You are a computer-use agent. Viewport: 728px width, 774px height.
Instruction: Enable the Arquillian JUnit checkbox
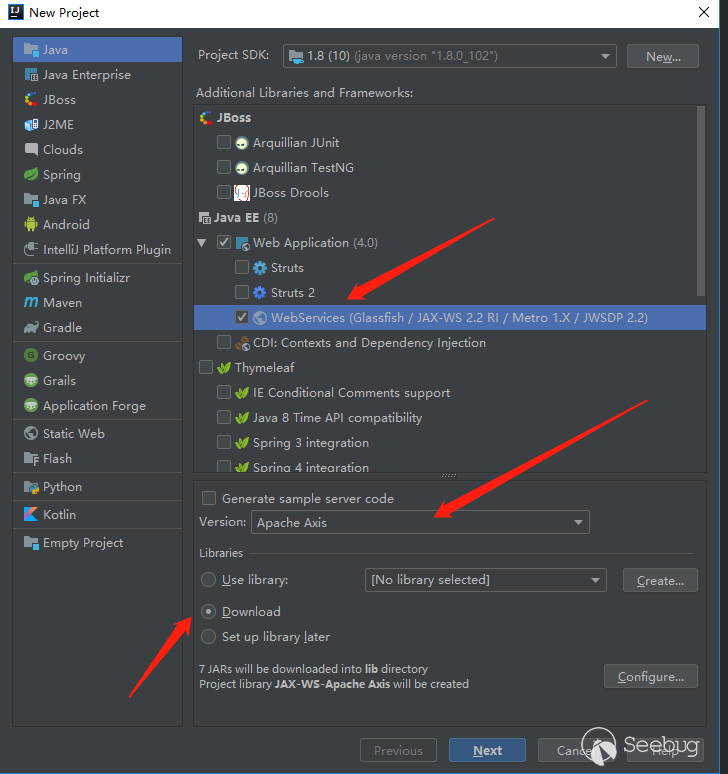tap(224, 142)
